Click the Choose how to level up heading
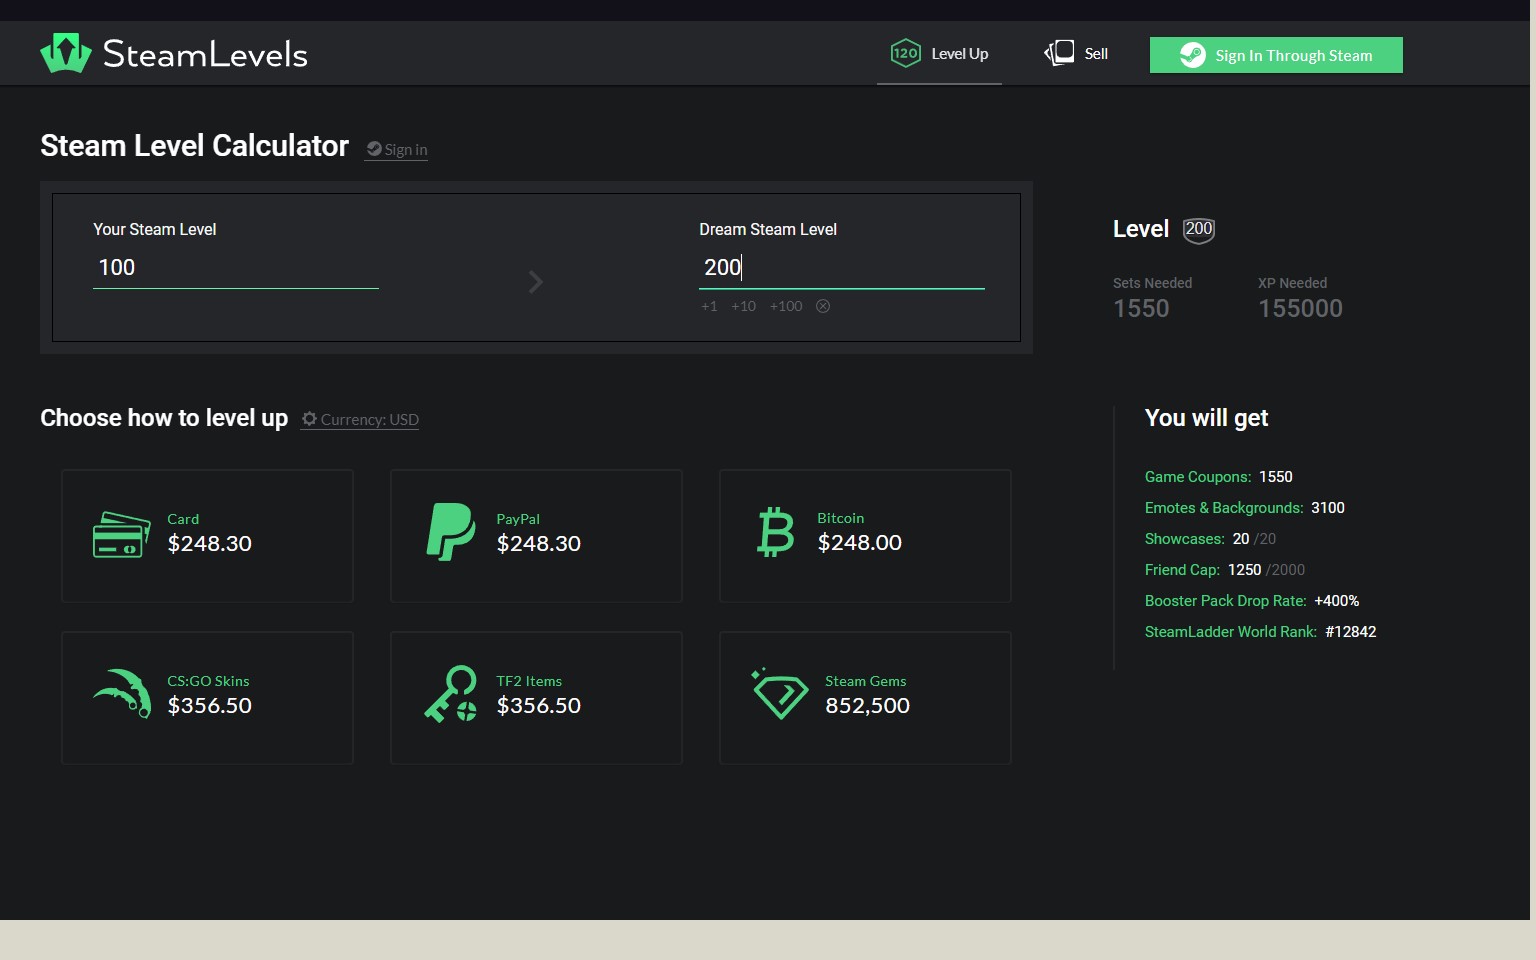Viewport: 1536px width, 960px height. coord(164,418)
